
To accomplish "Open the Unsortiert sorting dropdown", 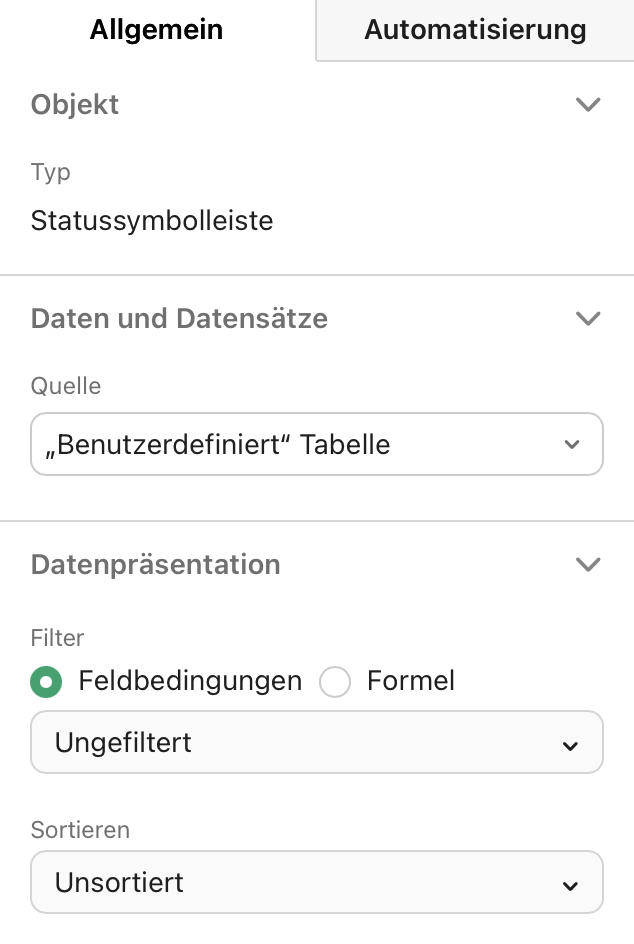I will point(317,882).
